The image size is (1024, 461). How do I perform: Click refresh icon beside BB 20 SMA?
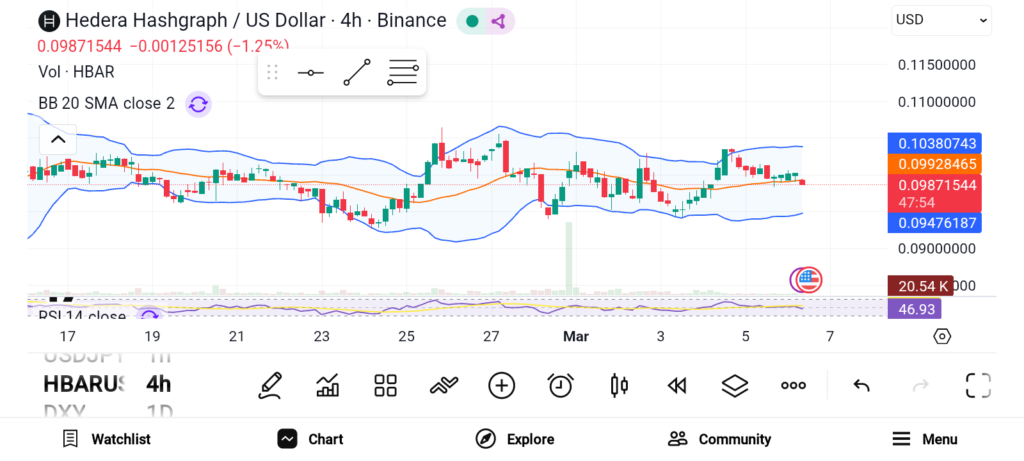coord(198,104)
